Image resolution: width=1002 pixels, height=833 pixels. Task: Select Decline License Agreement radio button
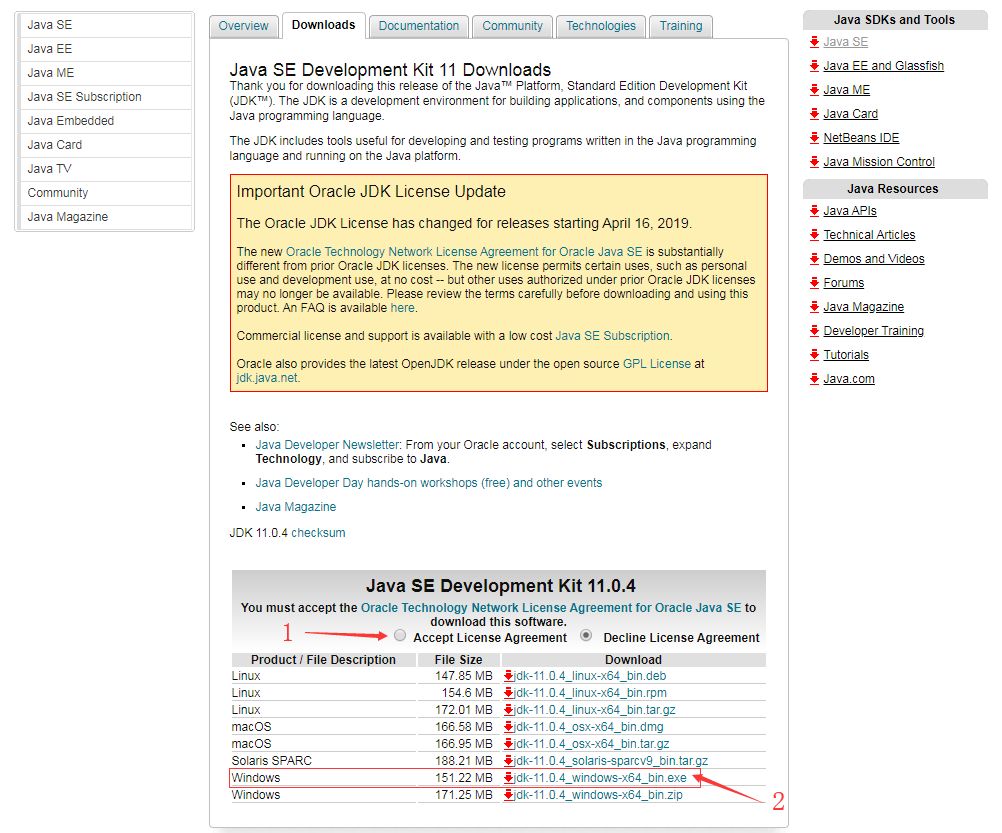coord(586,636)
